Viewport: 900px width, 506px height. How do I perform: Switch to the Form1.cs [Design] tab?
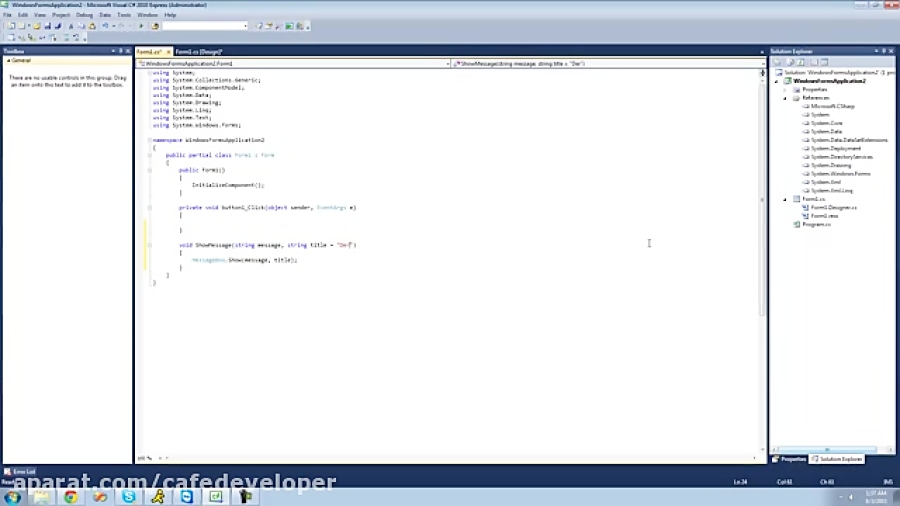tap(199, 52)
